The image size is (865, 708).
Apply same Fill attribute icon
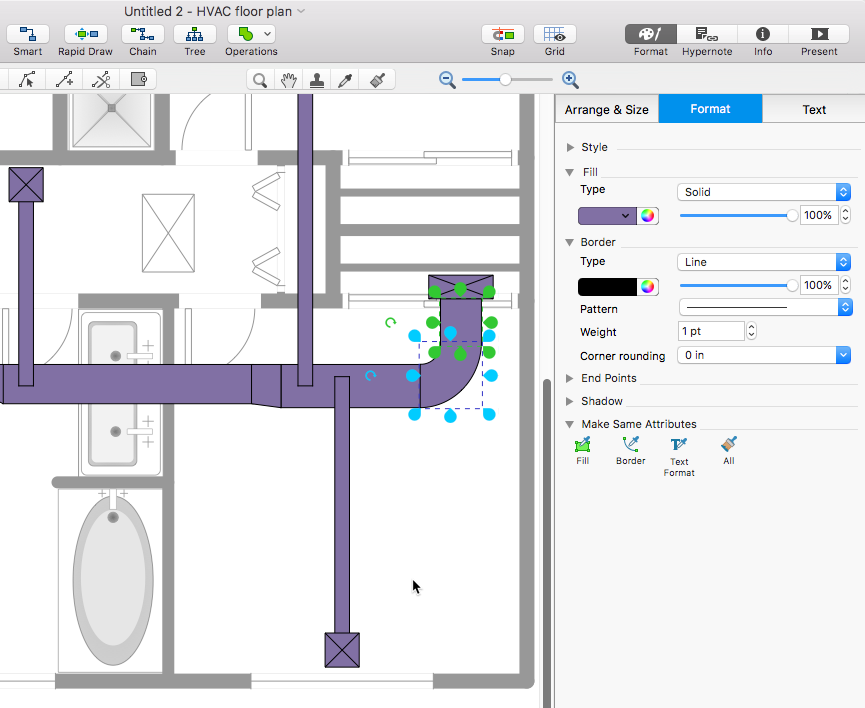click(x=583, y=445)
